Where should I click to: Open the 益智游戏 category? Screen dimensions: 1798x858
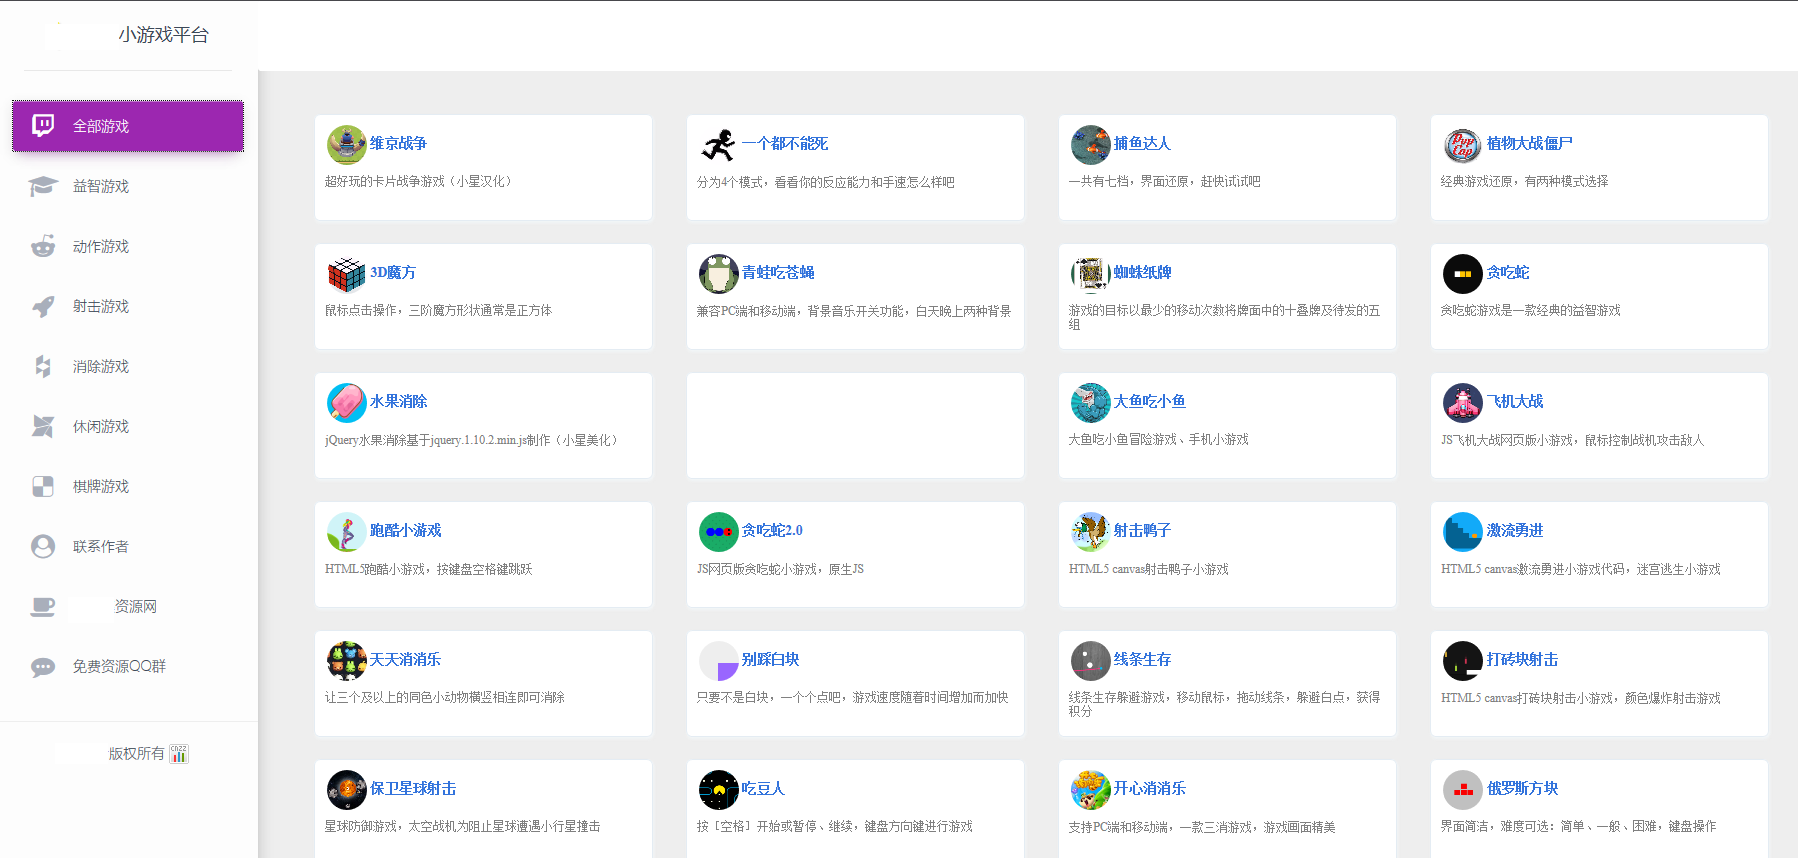[101, 187]
